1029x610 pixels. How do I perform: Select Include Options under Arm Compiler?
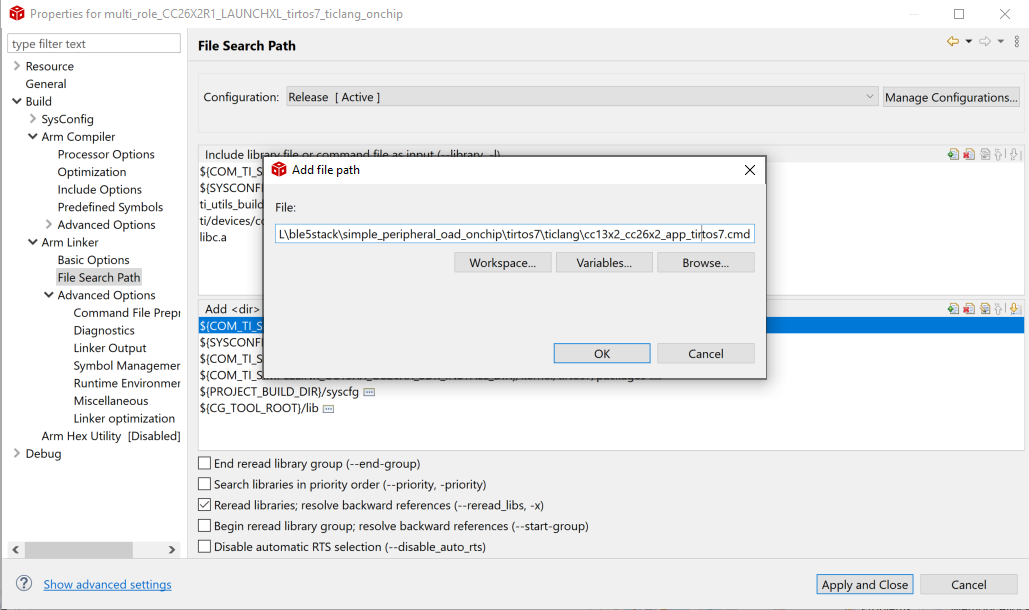99,189
